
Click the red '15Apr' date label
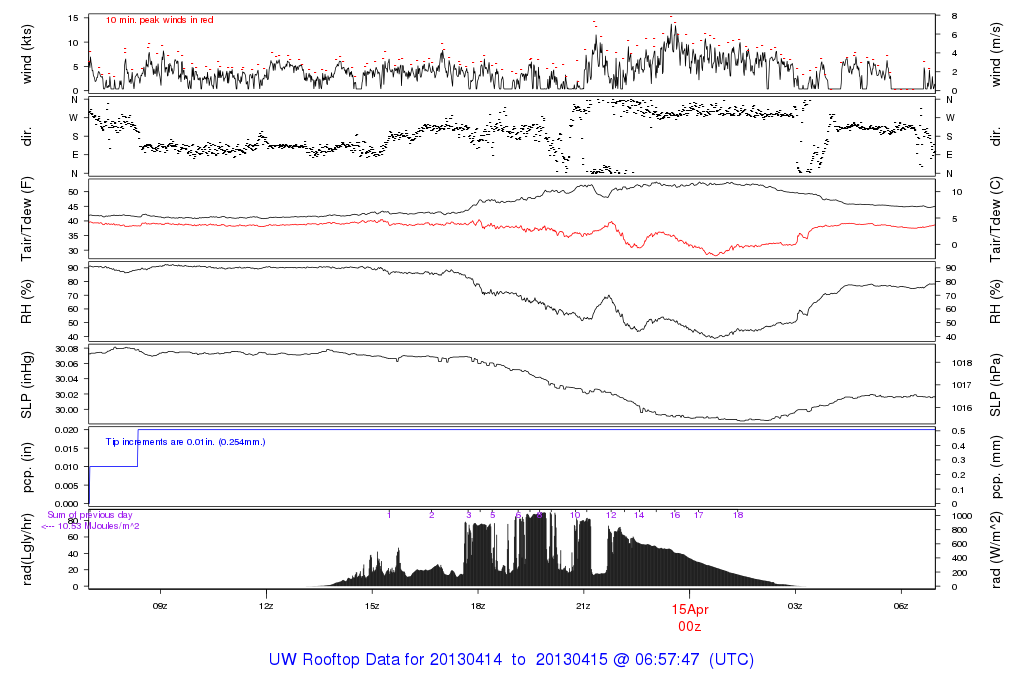[690, 610]
